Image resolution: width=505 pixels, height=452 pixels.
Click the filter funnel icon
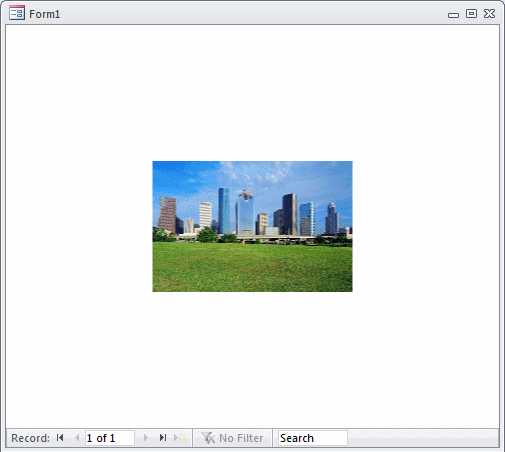pos(208,438)
